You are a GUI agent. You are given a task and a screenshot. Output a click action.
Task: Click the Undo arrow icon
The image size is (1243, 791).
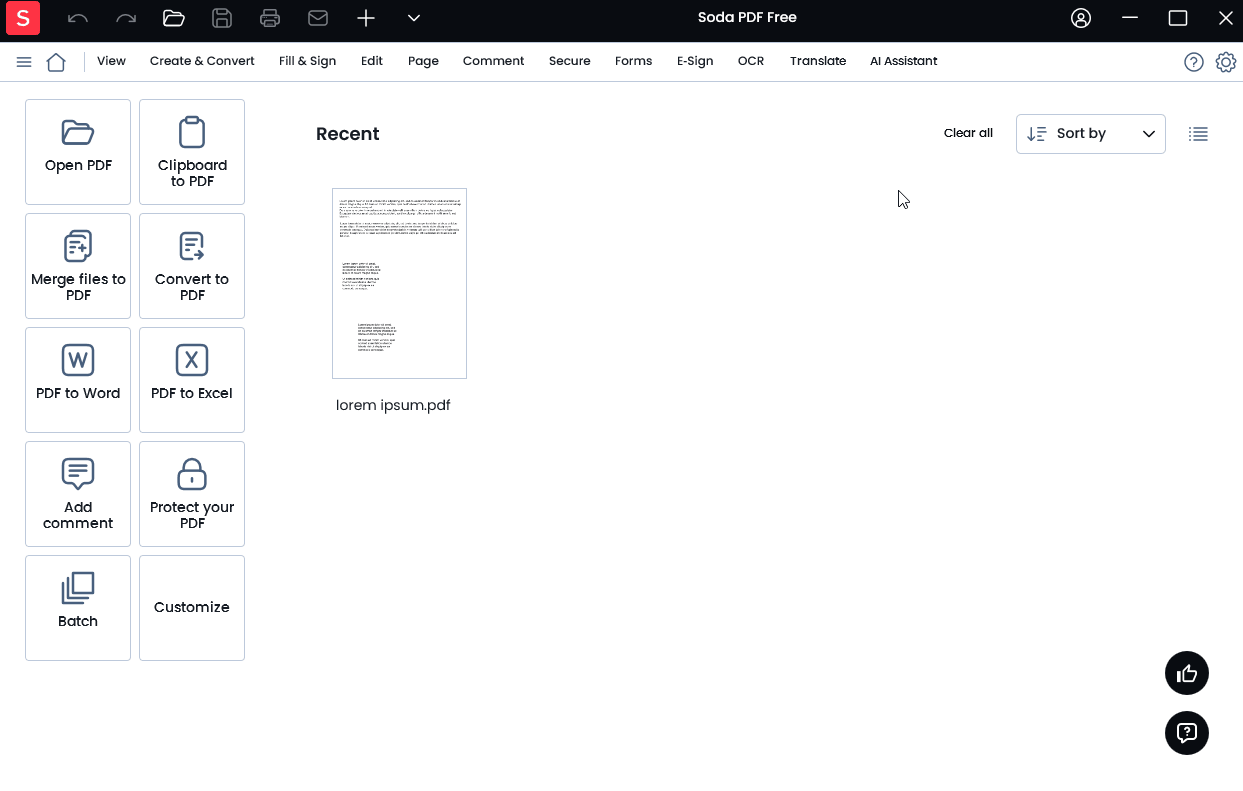click(x=78, y=18)
